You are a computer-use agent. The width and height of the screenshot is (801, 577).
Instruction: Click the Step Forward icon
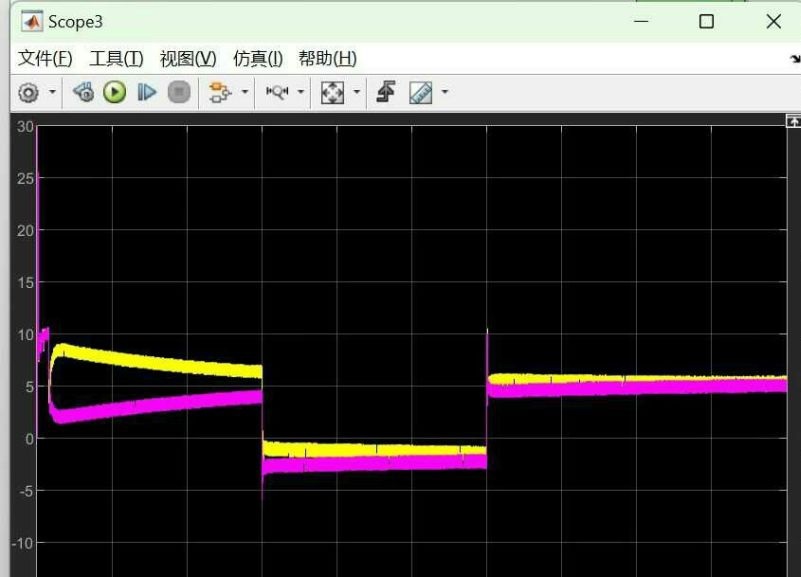pos(147,92)
